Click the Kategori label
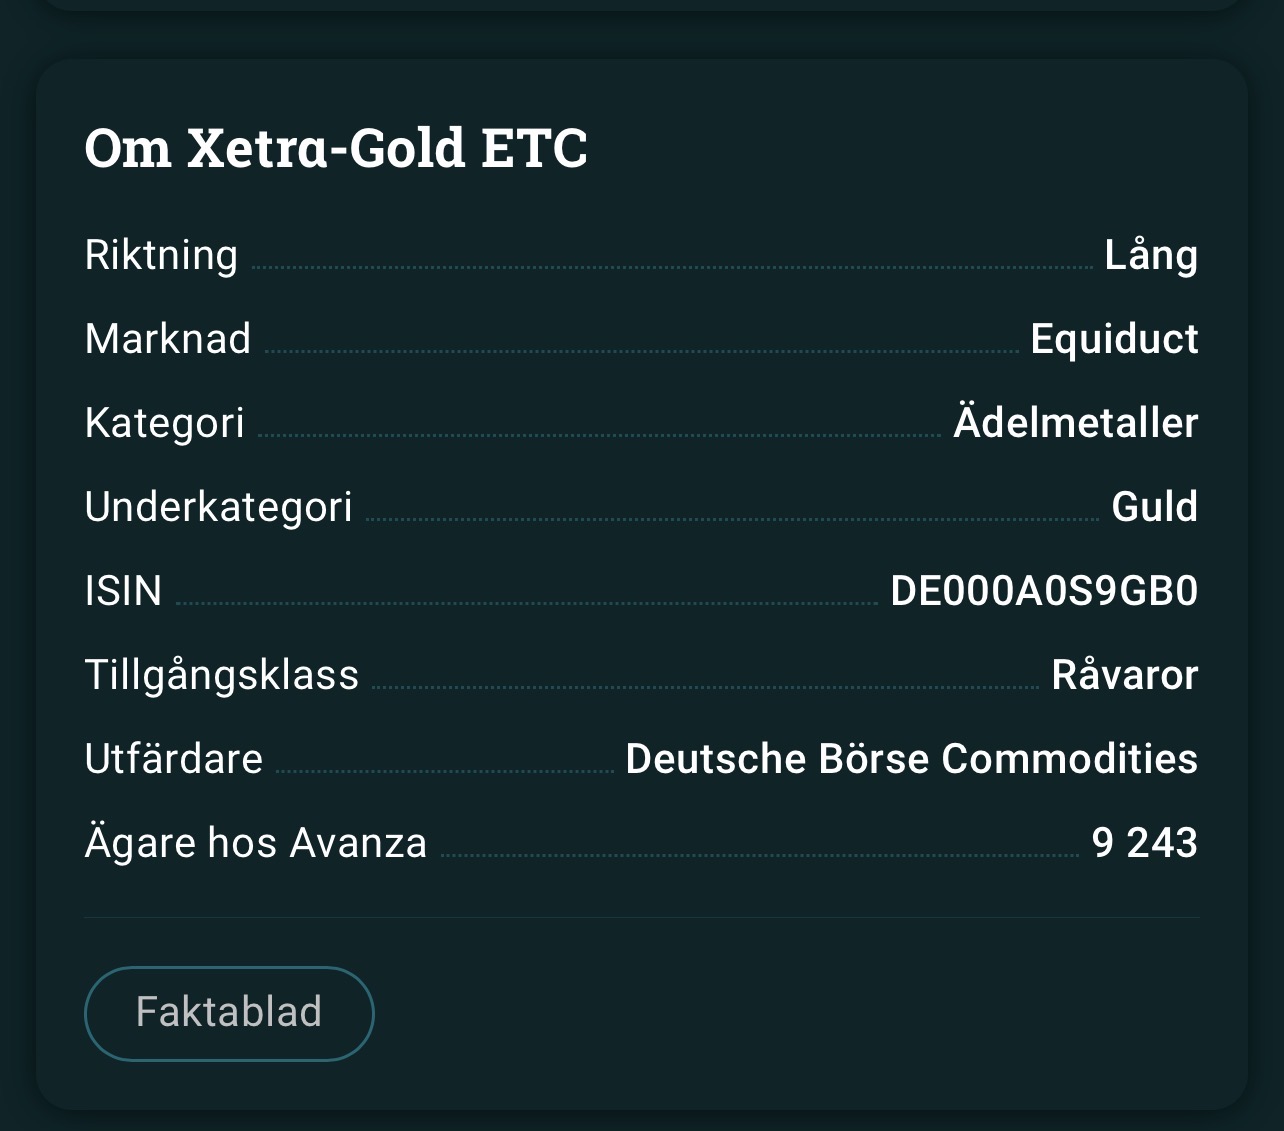The image size is (1284, 1131). (x=165, y=423)
